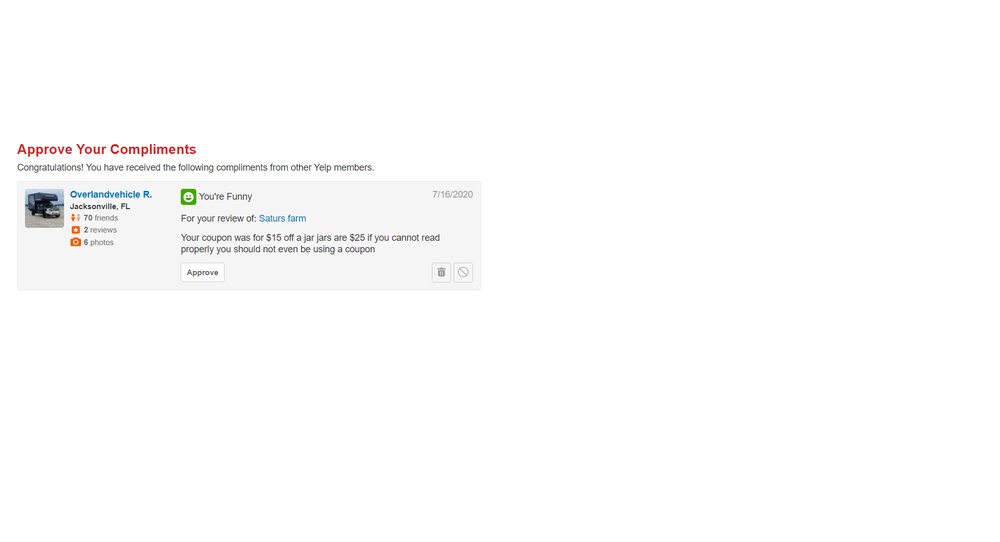This screenshot has width=1000, height=542.
Task: Click the Jacksonville, FL location text
Action: coord(100,206)
